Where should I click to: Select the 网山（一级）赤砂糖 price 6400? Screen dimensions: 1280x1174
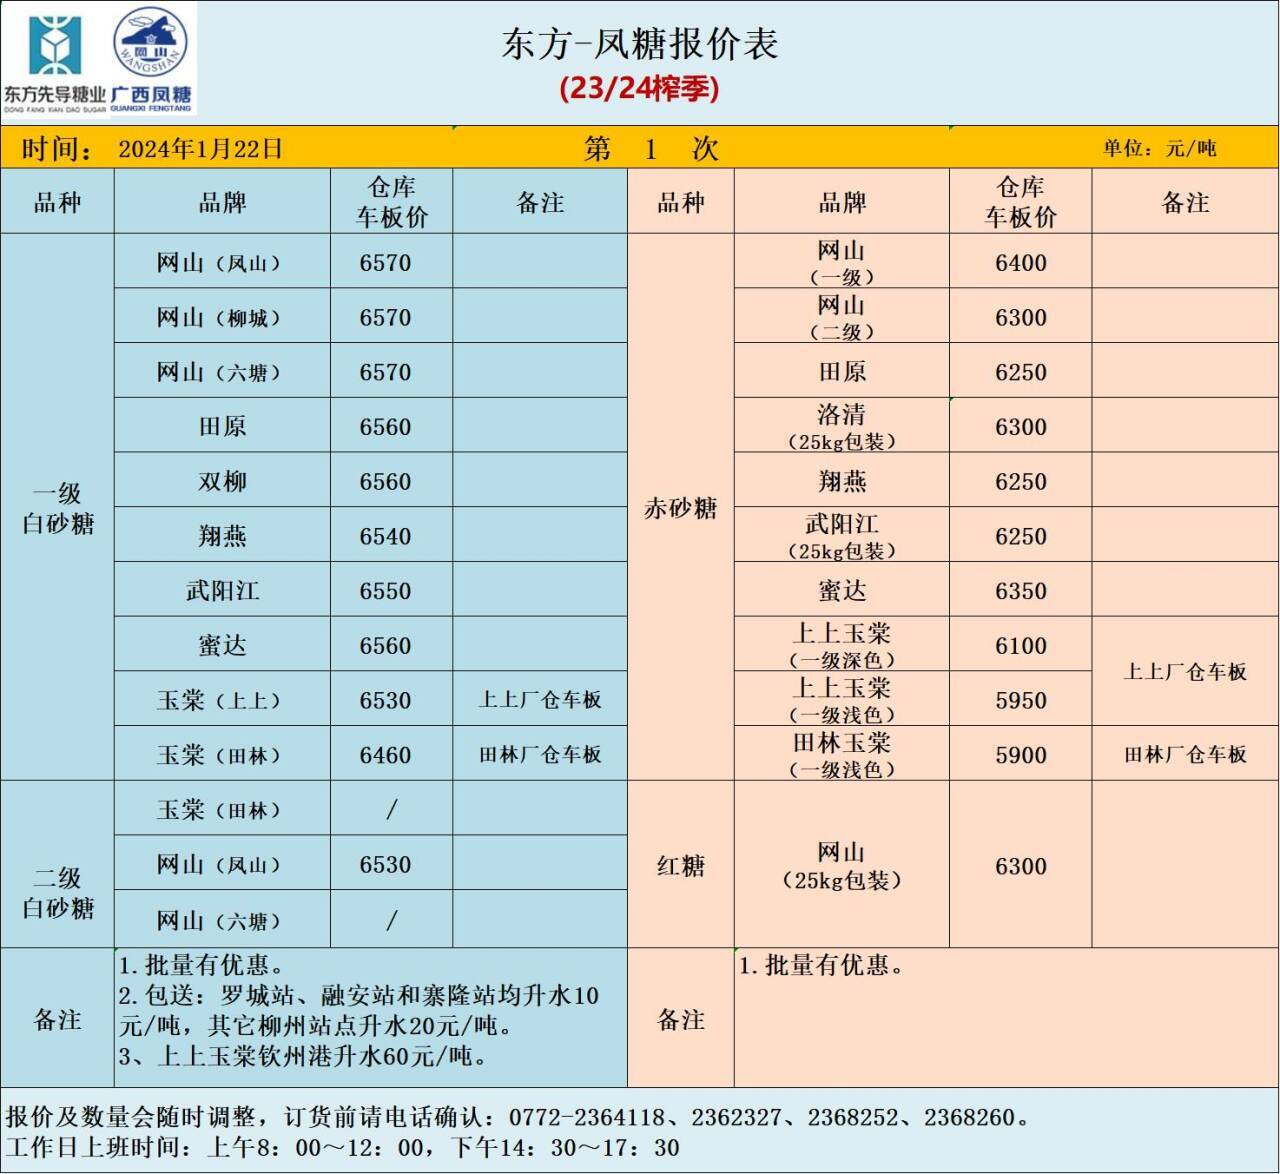pos(1020,263)
